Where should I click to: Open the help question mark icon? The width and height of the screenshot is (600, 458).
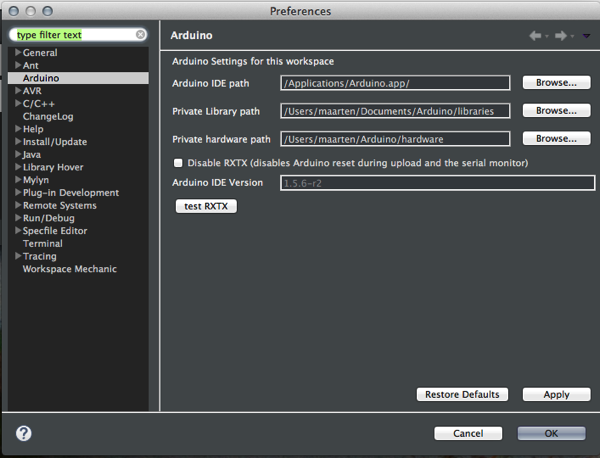pos(24,434)
